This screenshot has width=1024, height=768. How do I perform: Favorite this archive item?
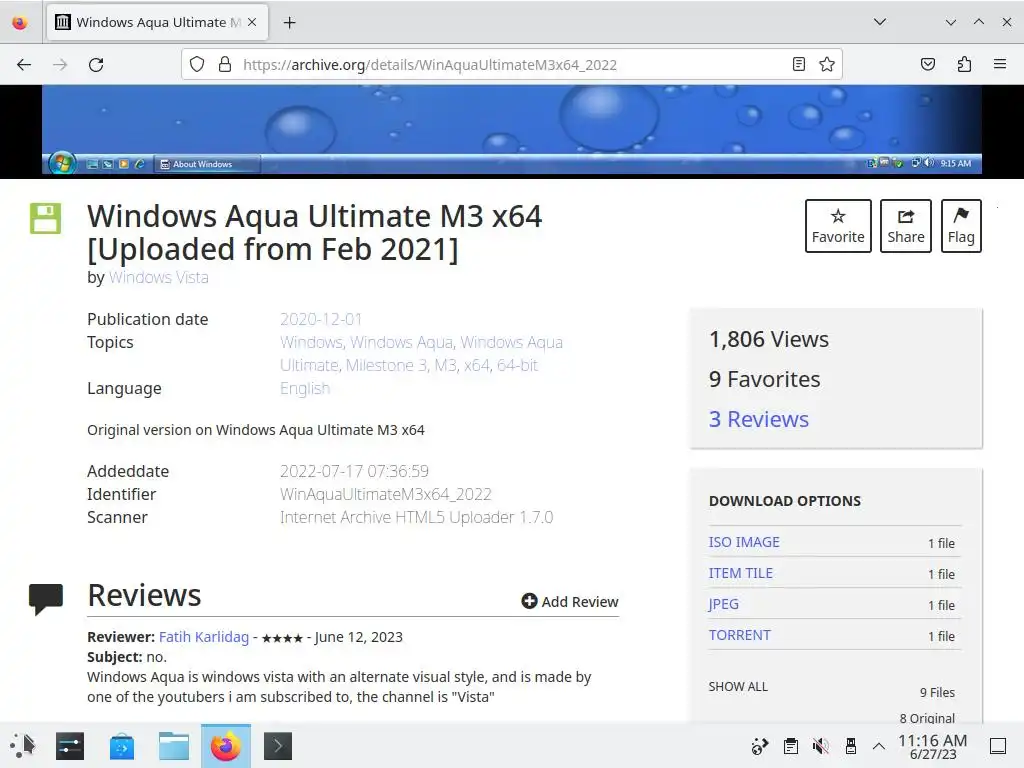838,226
